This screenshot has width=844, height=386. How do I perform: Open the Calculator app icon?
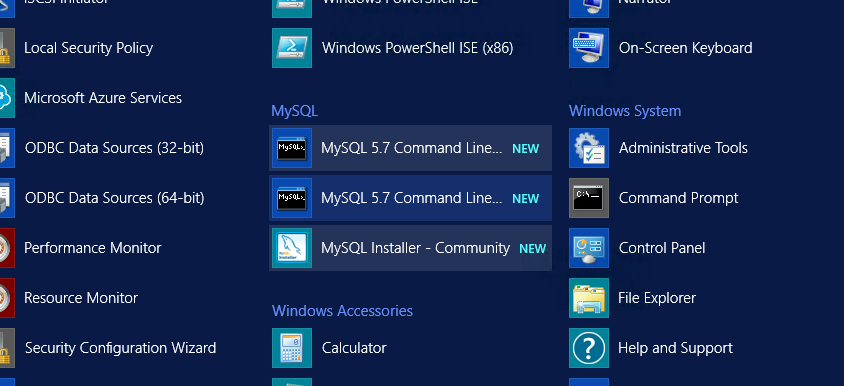292,348
